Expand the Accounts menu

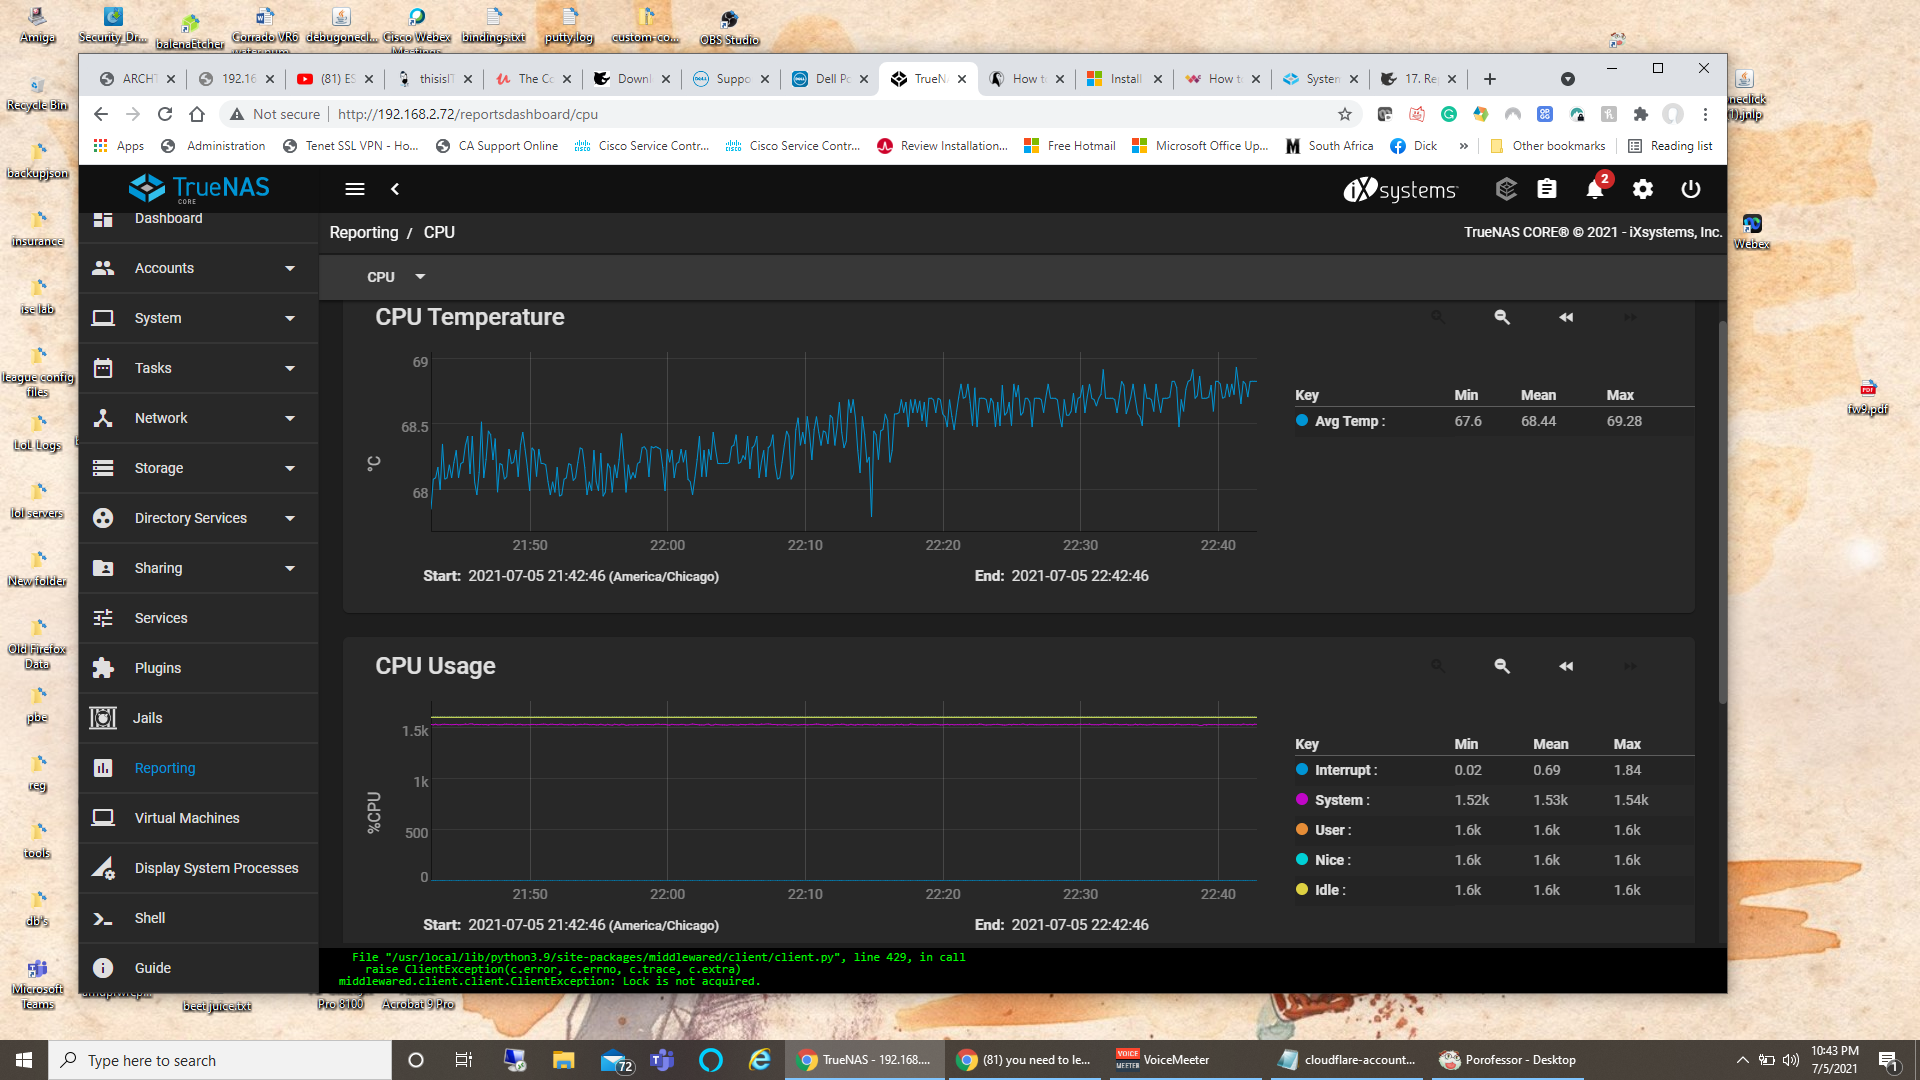(x=198, y=268)
